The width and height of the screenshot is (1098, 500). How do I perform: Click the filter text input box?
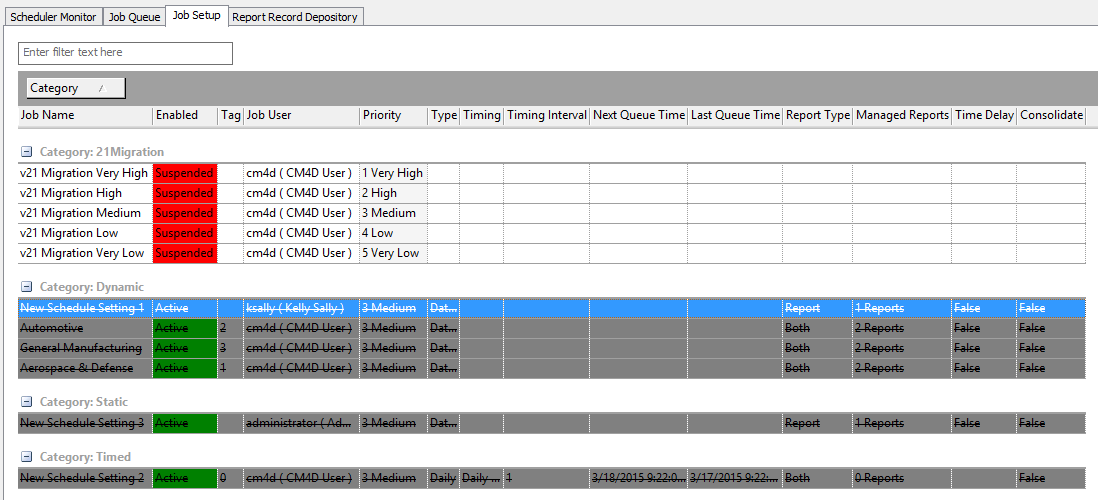pos(125,53)
